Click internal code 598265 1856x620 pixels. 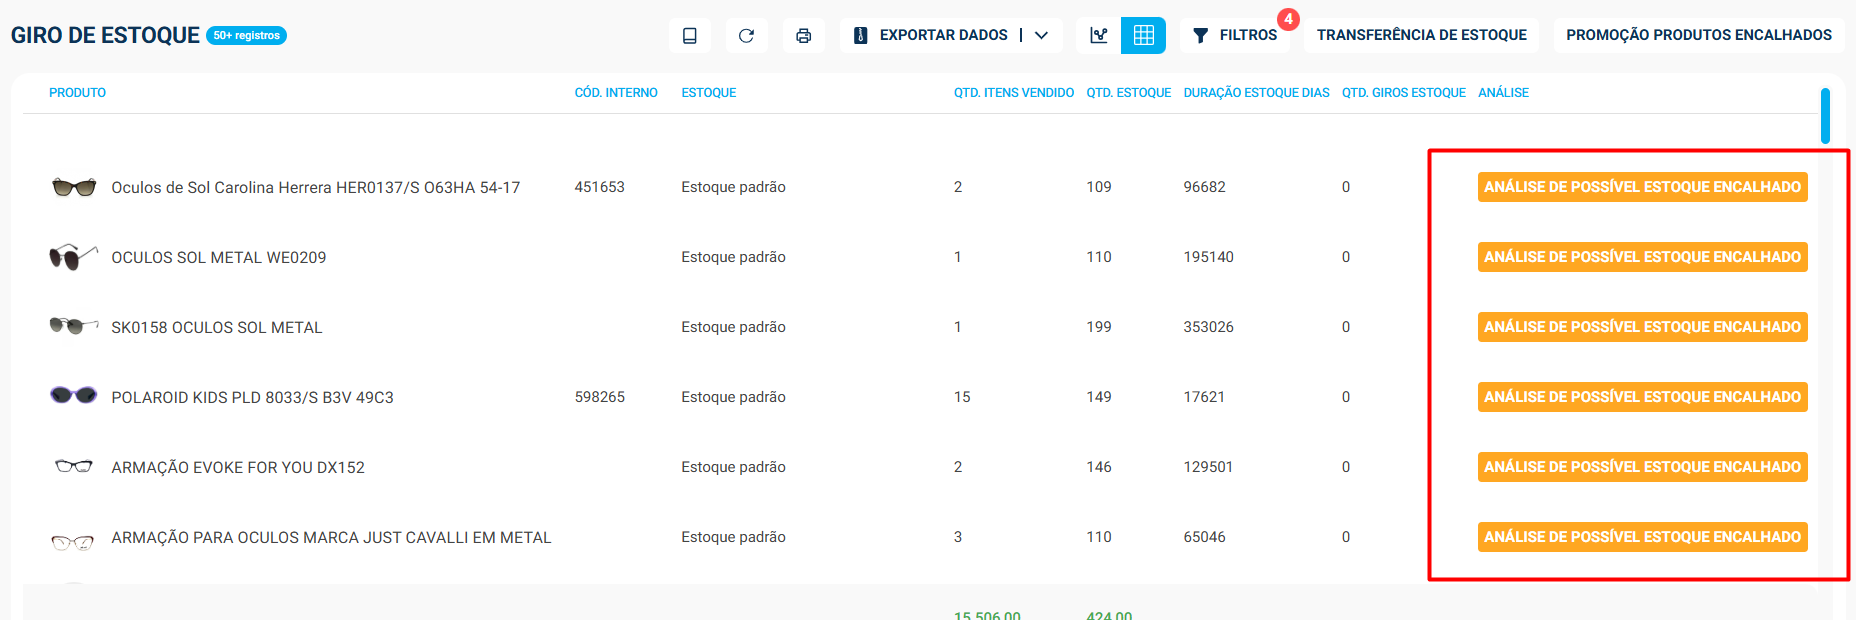(600, 397)
